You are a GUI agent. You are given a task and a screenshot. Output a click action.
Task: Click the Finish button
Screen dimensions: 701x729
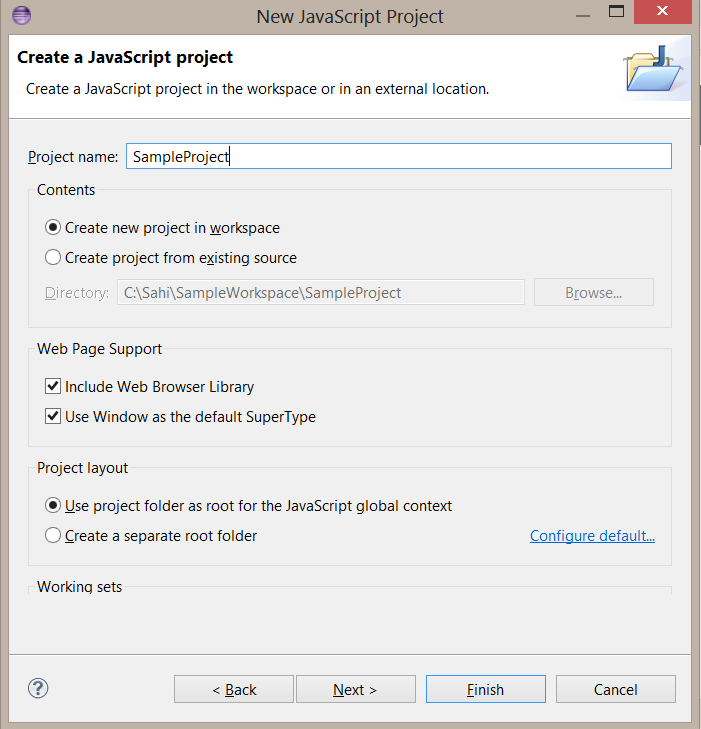tap(486, 689)
